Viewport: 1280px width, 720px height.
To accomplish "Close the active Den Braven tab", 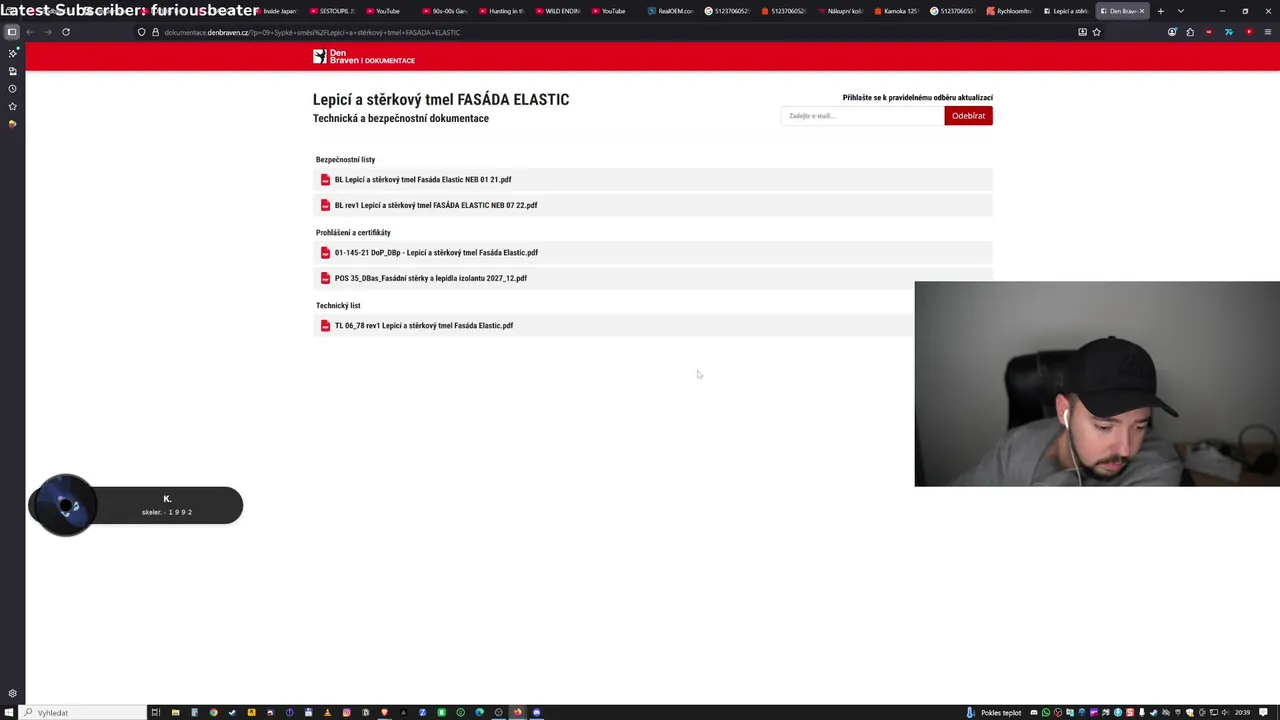I will coord(1141,11).
